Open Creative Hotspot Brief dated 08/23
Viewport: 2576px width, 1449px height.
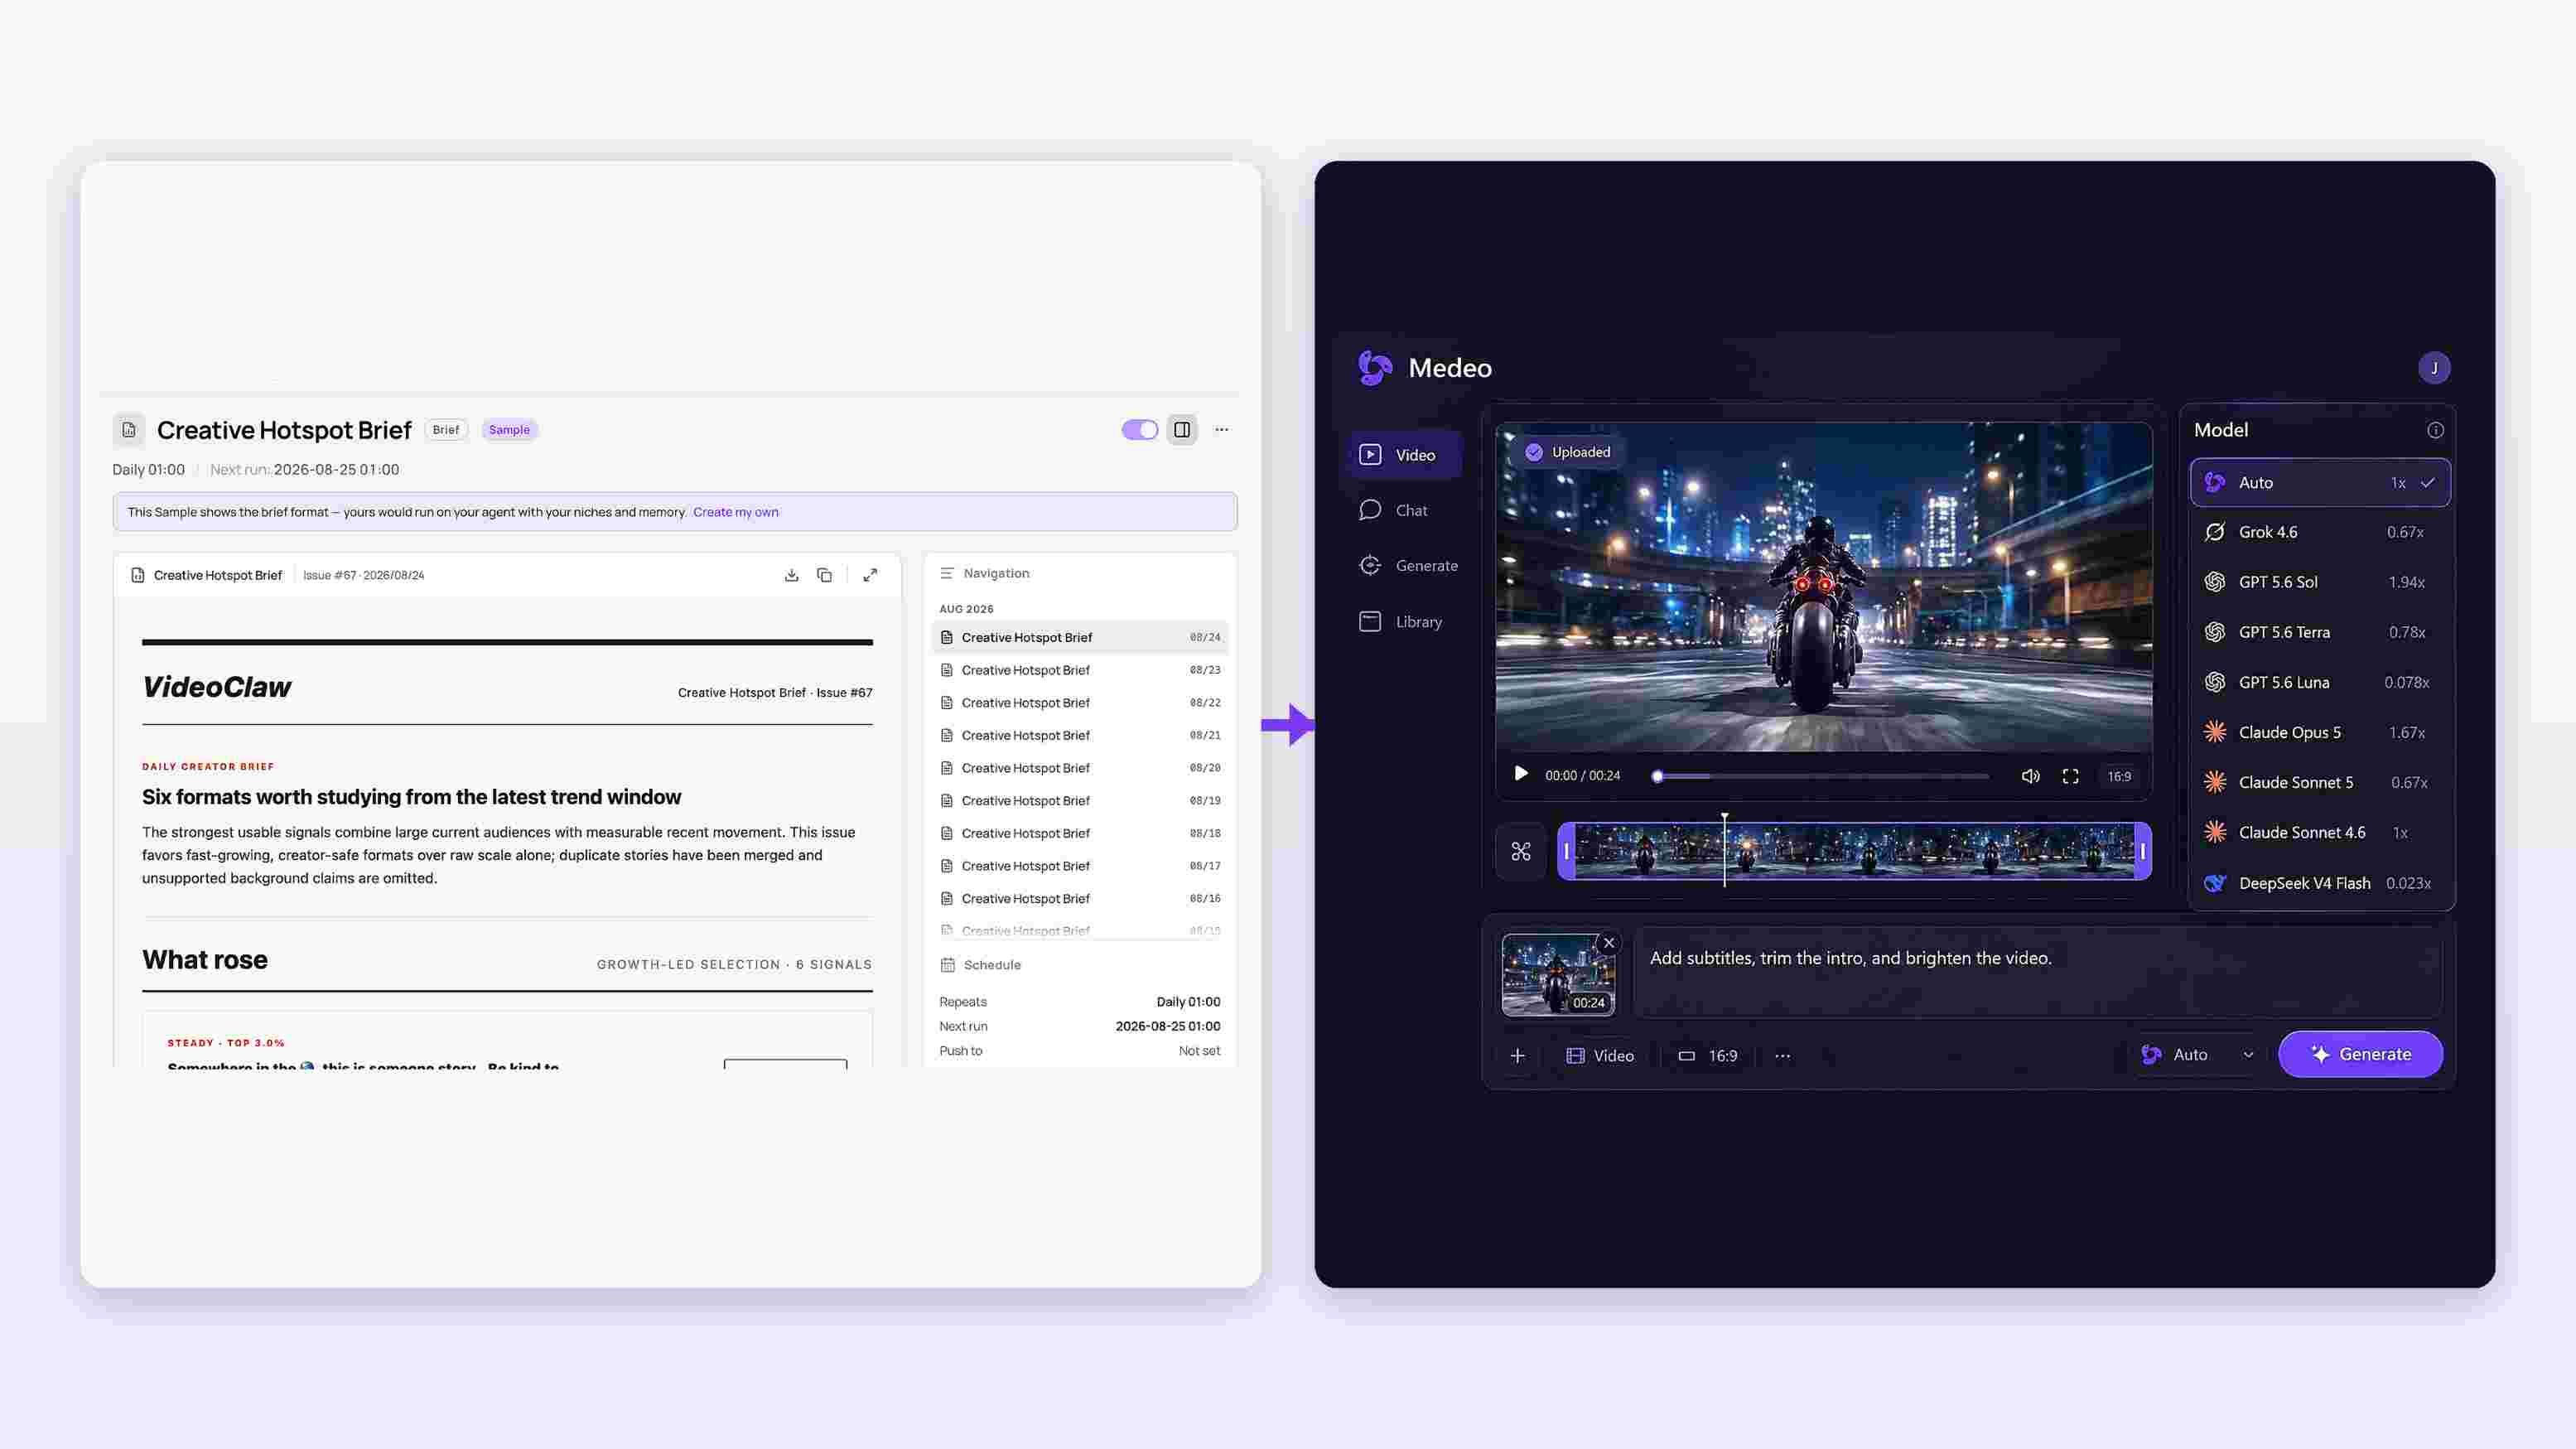1080,670
